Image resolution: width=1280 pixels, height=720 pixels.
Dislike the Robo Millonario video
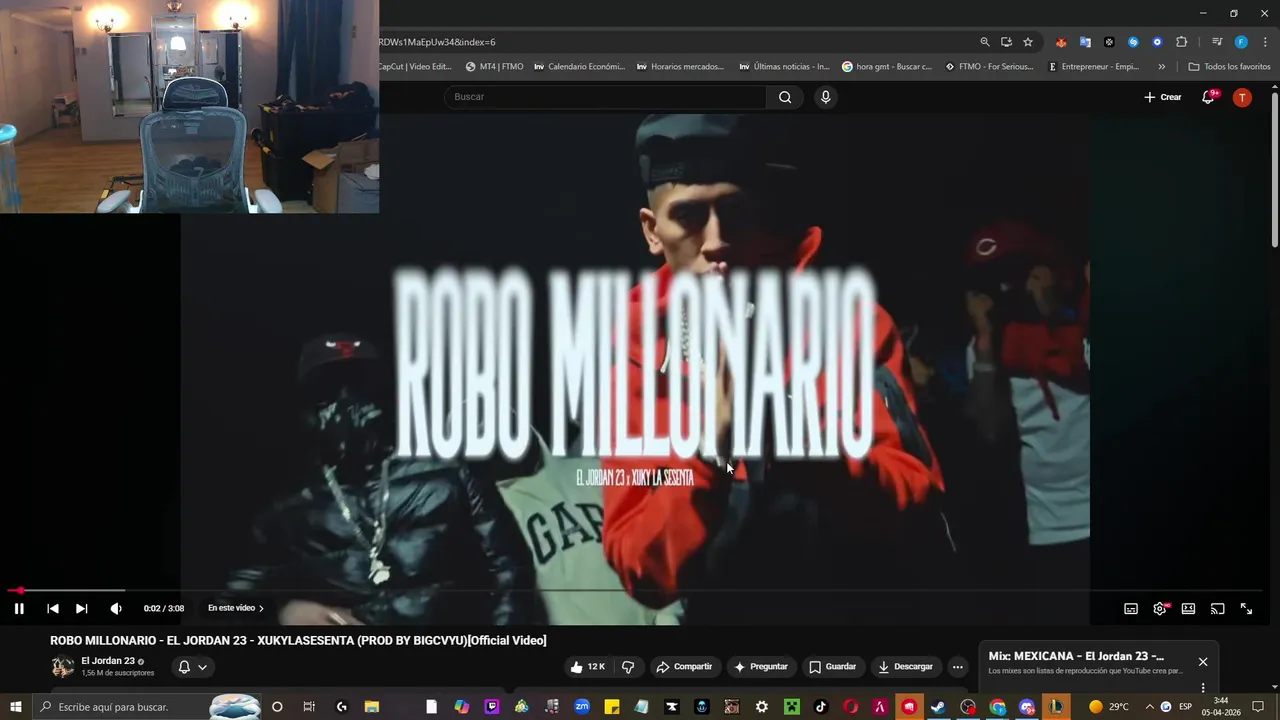(628, 667)
